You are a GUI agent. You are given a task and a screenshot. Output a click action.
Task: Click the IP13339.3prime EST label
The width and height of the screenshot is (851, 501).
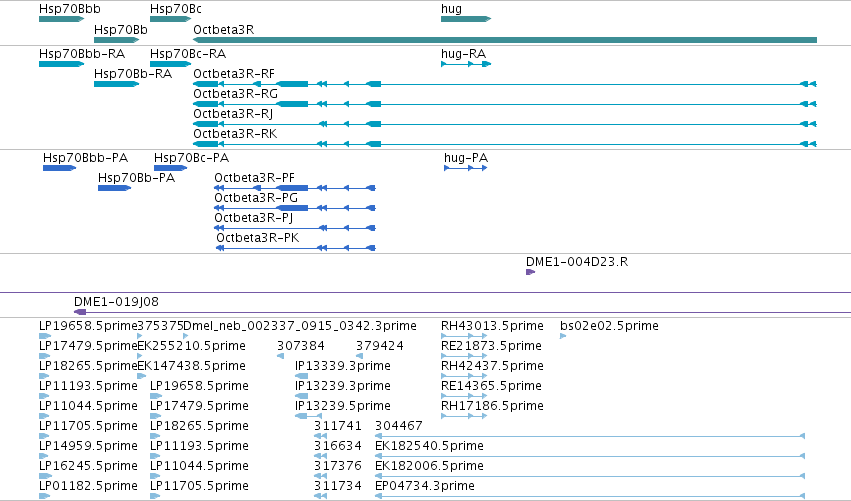pos(342,366)
